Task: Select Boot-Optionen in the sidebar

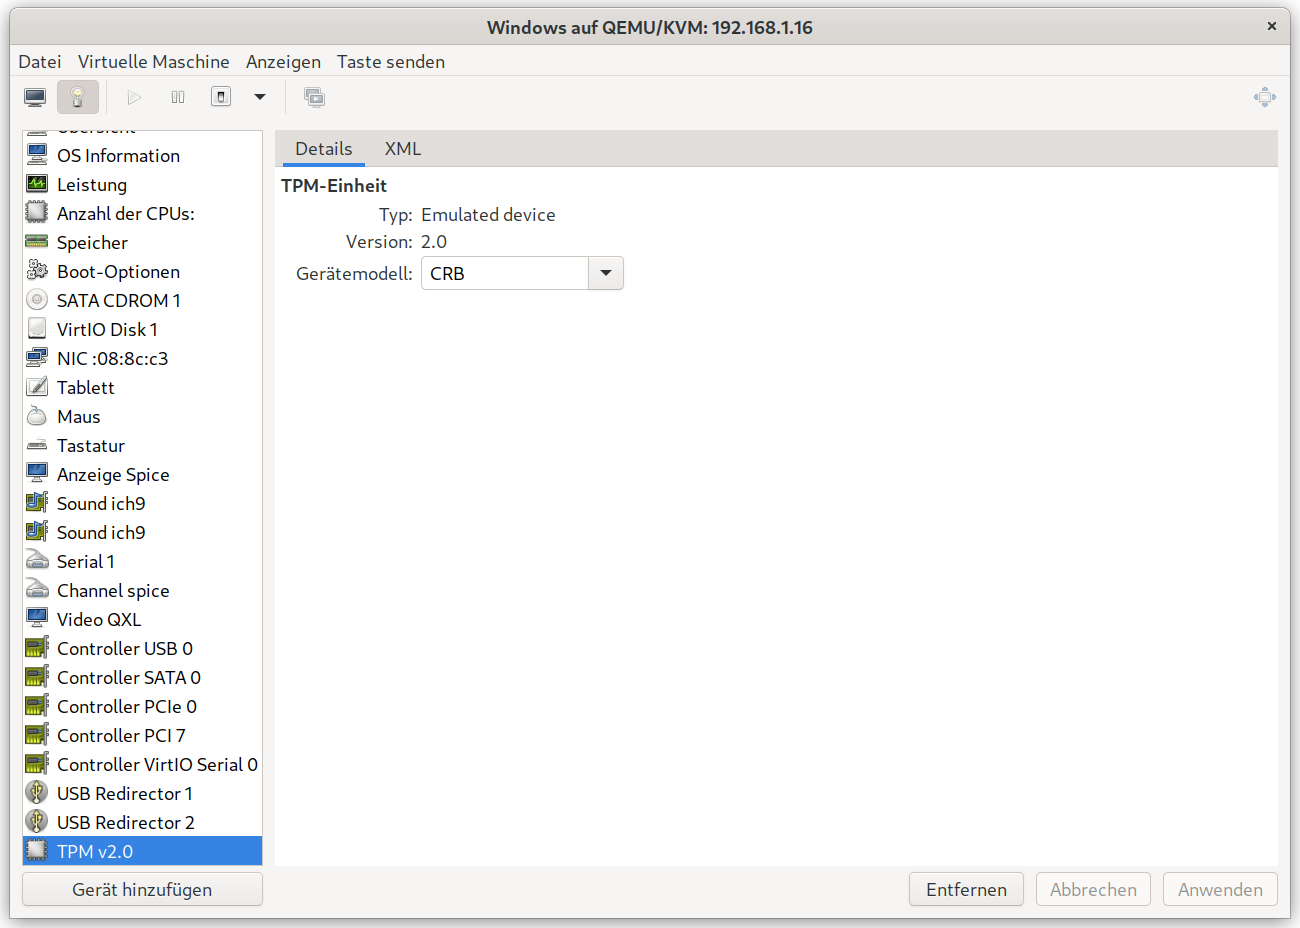Action: click(118, 271)
